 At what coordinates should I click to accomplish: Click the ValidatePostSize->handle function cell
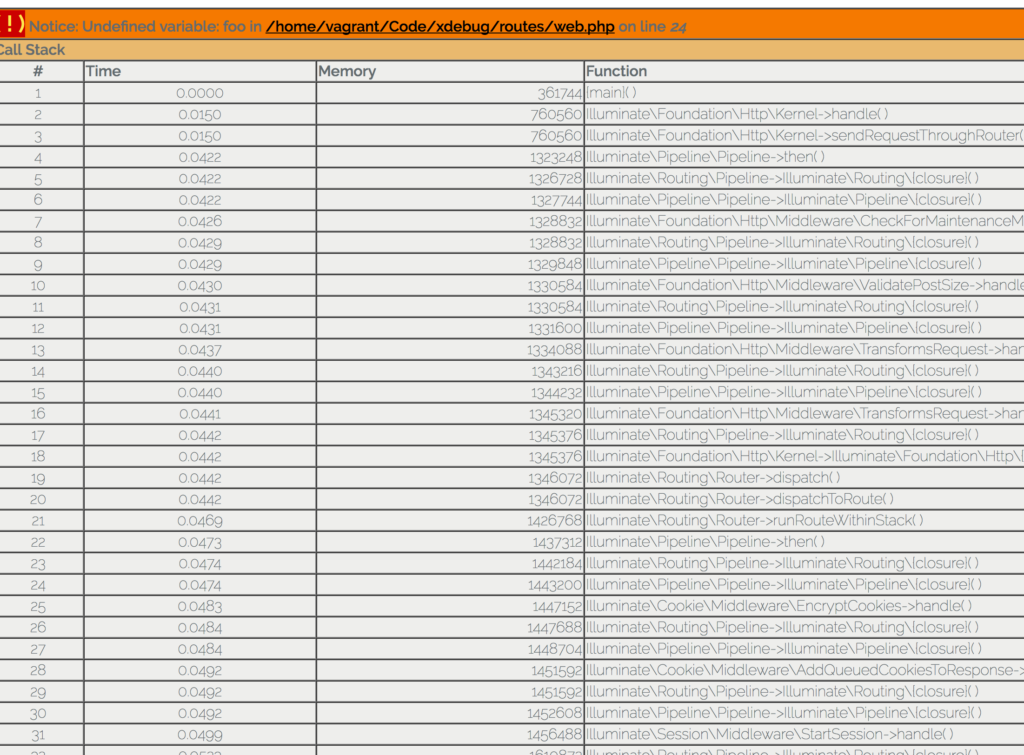(x=805, y=285)
